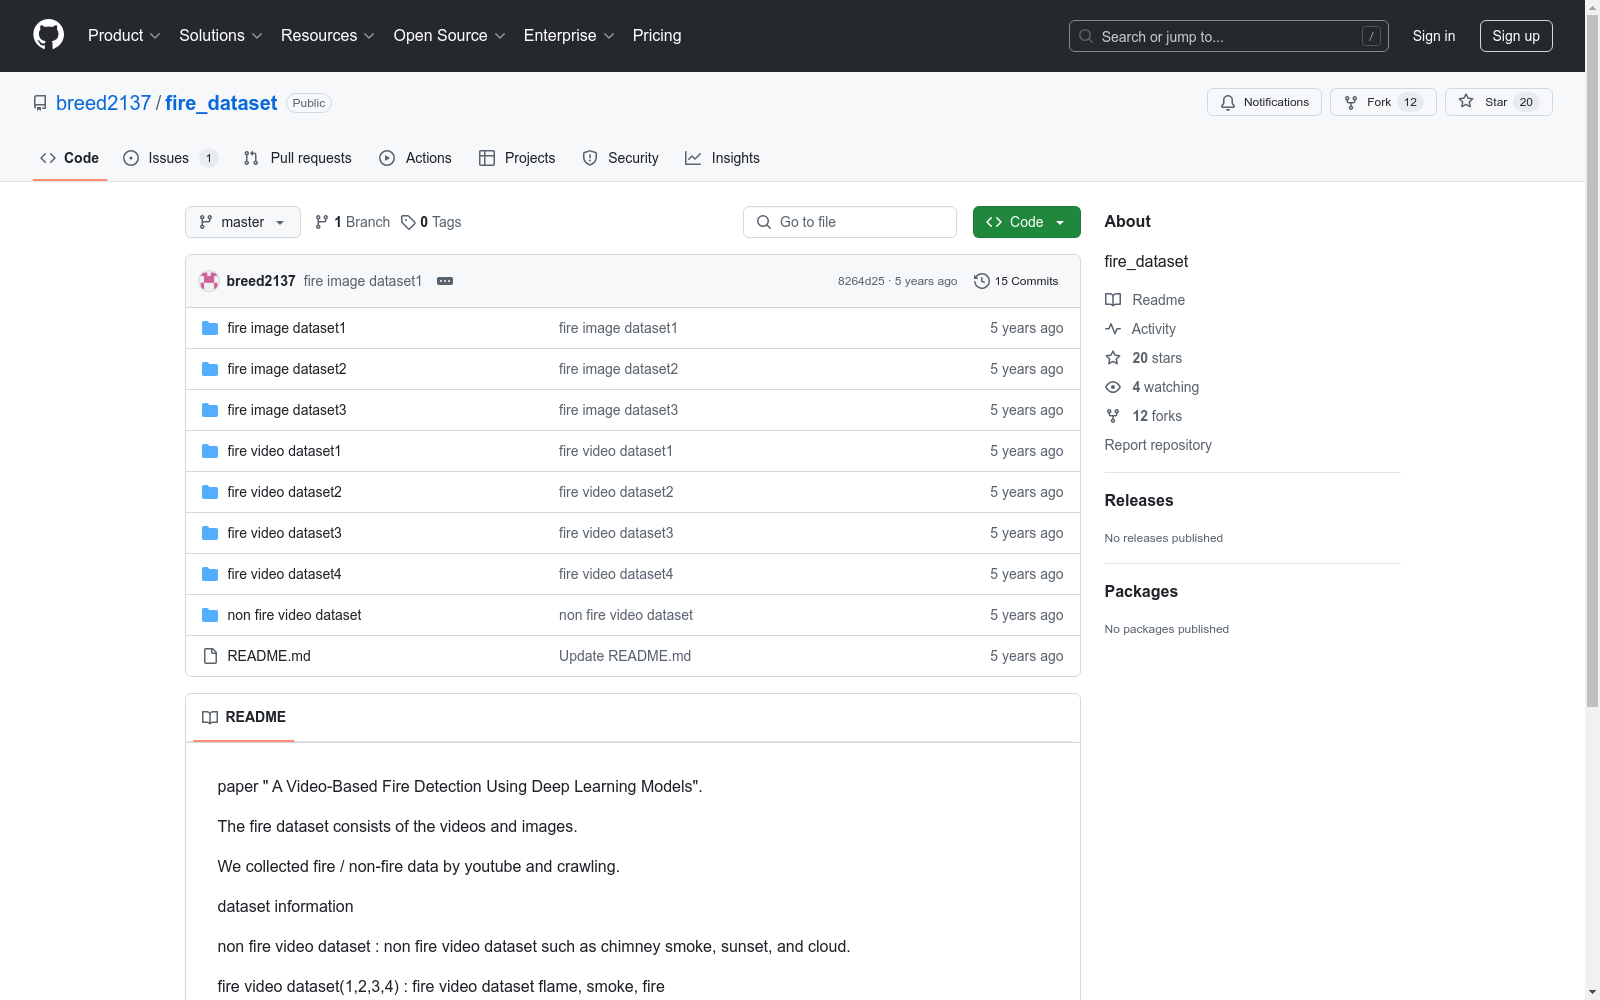Star the fire_dataset repository
1600x1000 pixels.
tap(1497, 102)
